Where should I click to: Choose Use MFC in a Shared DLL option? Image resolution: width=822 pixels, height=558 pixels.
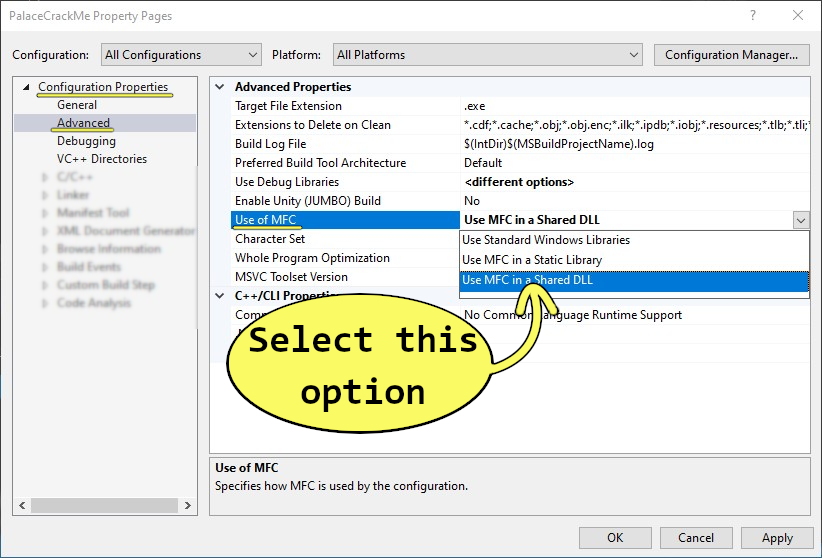pyautogui.click(x=634, y=280)
